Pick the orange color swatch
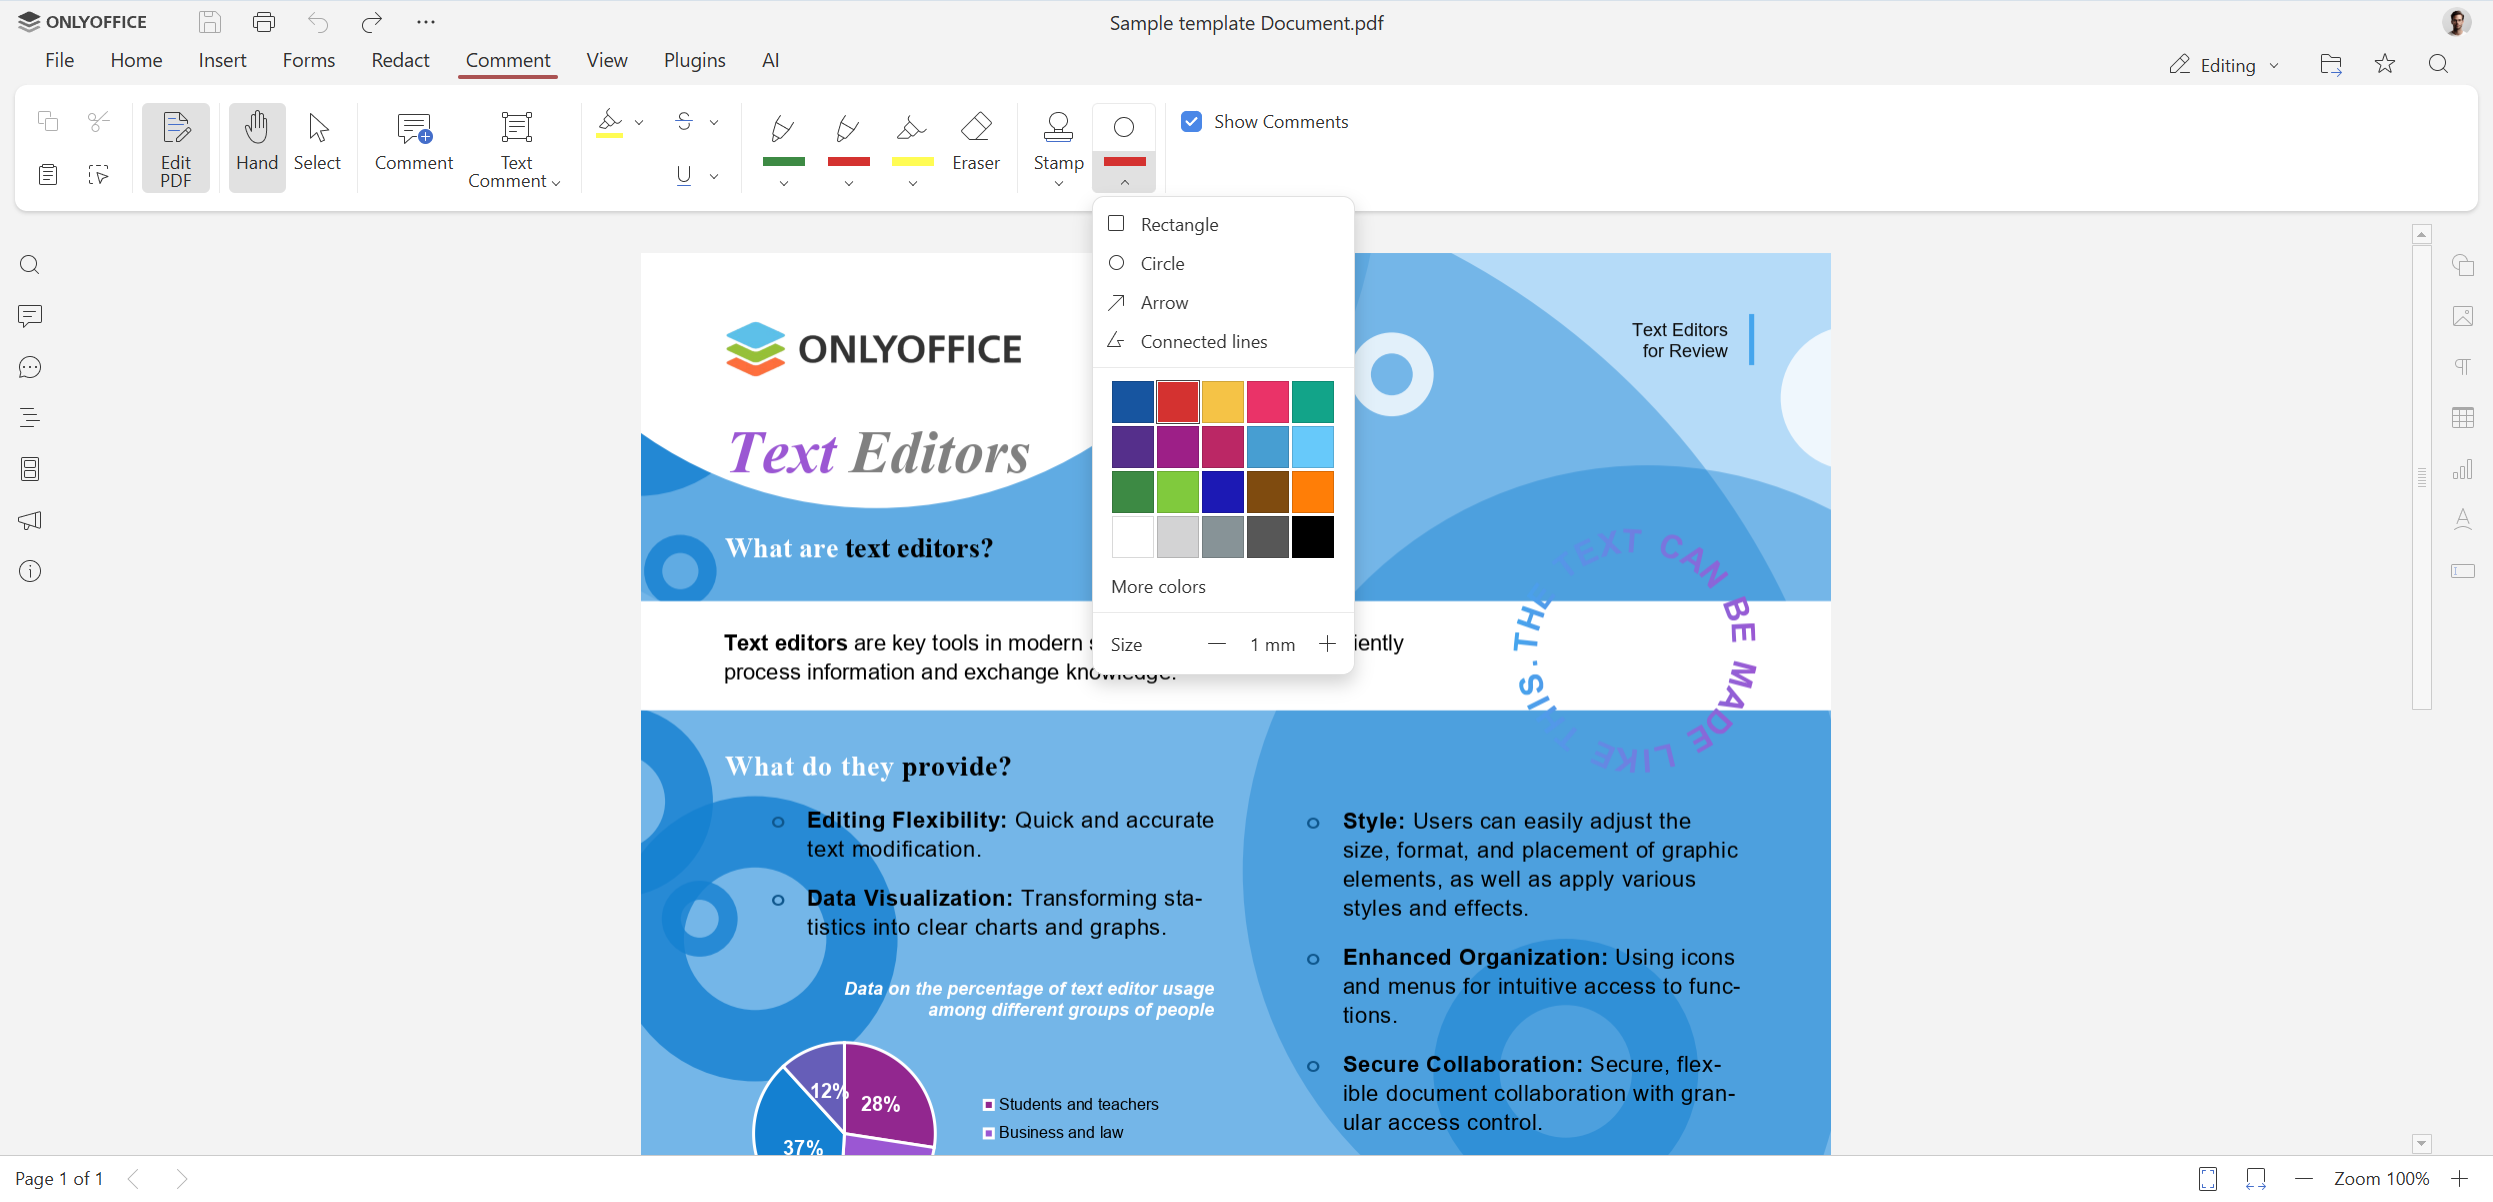The image size is (2493, 1202). coord(1312,492)
